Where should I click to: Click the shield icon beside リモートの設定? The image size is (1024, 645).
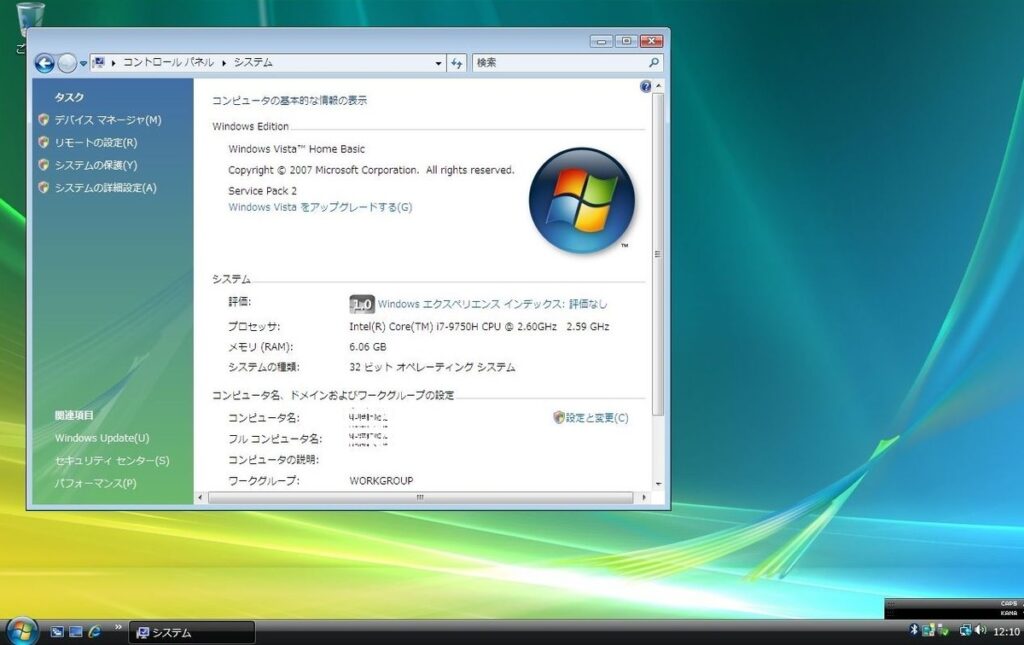[x=44, y=142]
